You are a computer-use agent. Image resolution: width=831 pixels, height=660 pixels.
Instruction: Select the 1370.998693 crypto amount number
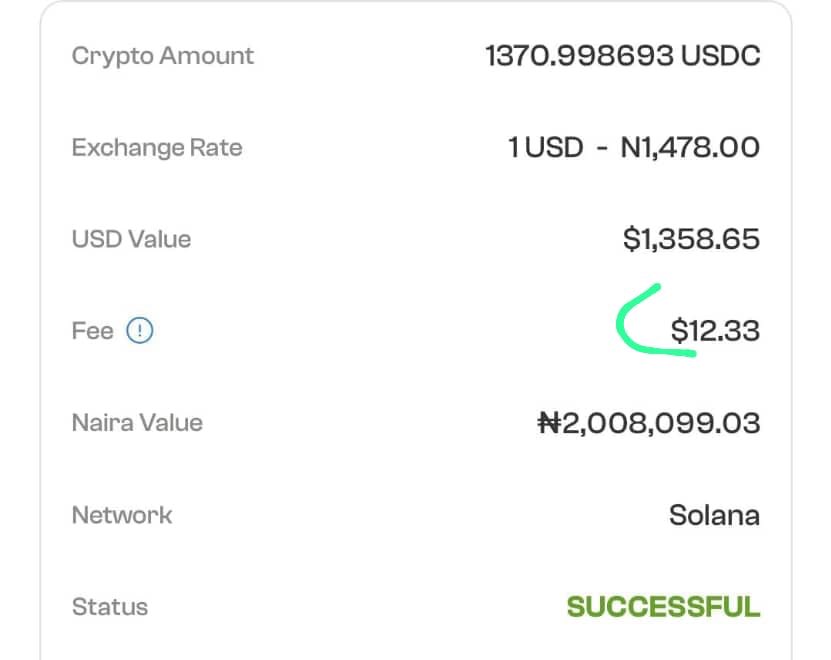coord(579,56)
